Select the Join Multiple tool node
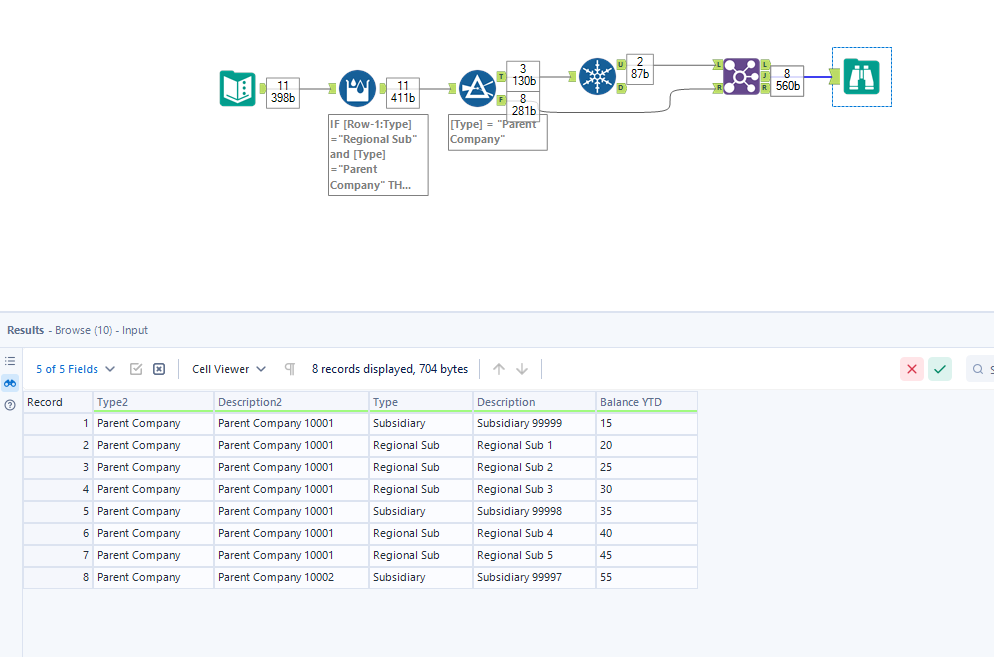The image size is (994, 657). [x=741, y=76]
